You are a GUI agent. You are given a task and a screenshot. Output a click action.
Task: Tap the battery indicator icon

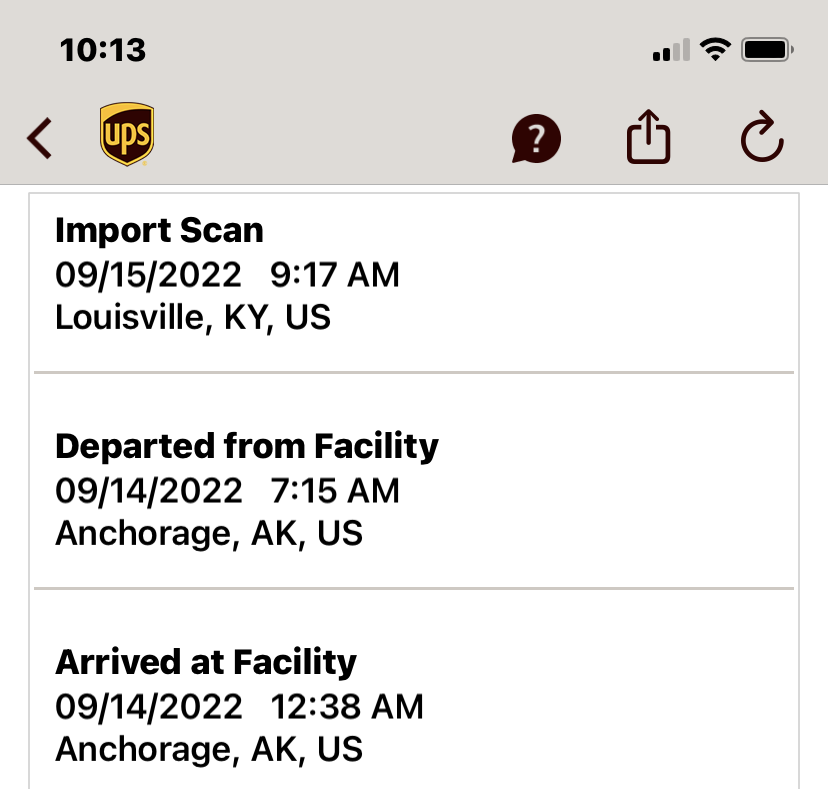point(768,49)
